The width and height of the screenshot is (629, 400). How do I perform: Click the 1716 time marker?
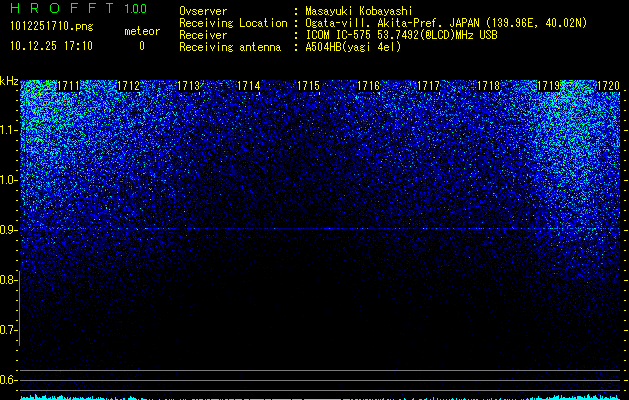(368, 85)
